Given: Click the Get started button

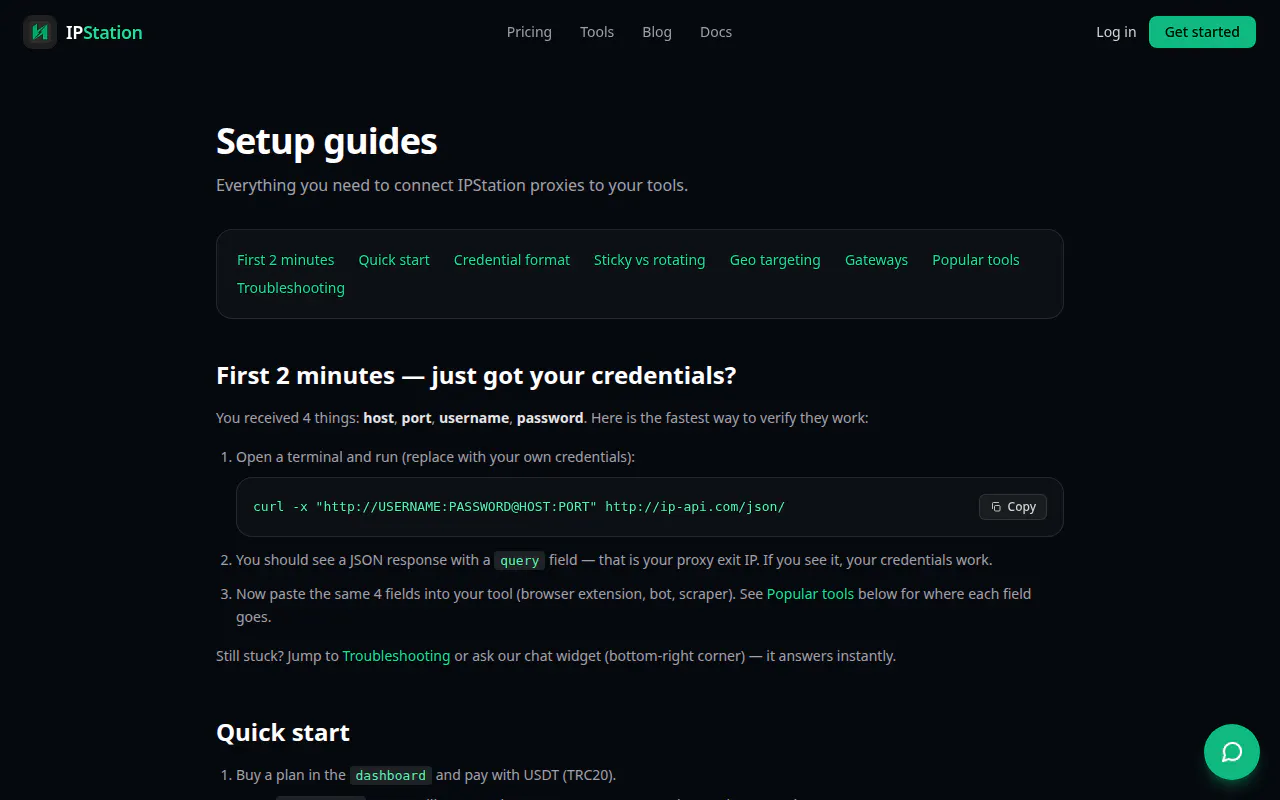Looking at the screenshot, I should tap(1202, 32).
